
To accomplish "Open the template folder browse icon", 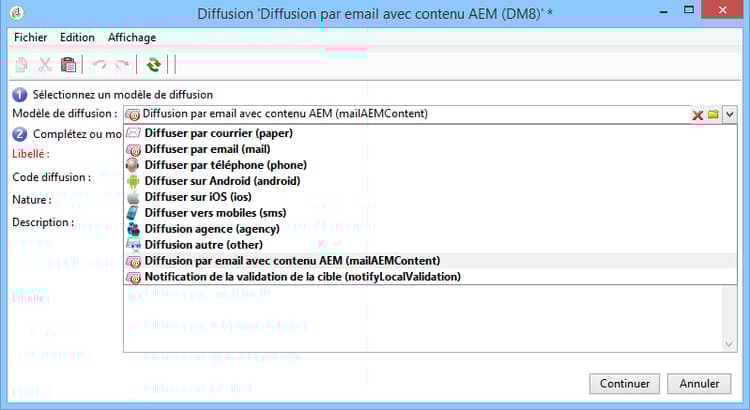I will (713, 114).
